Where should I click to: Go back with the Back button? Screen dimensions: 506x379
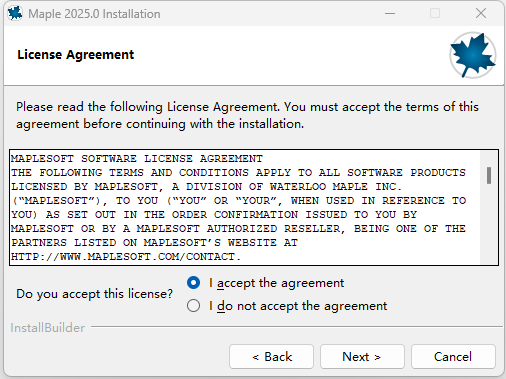click(x=271, y=357)
